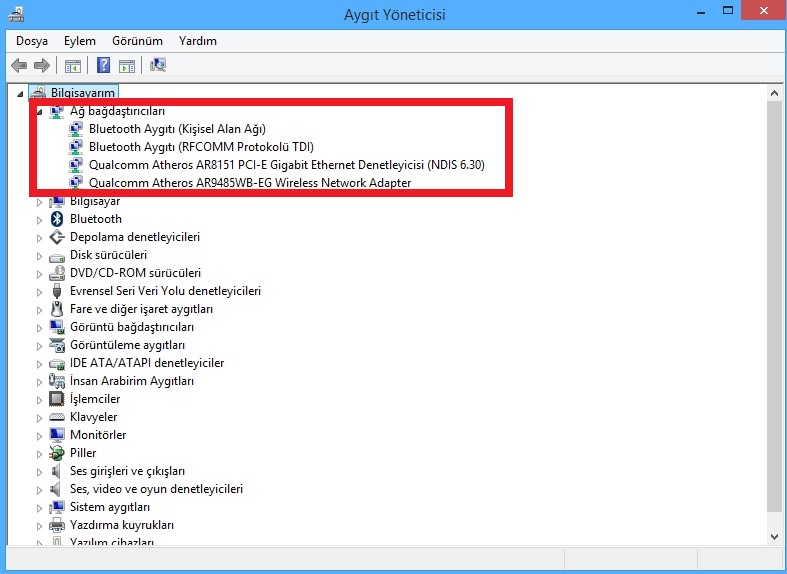This screenshot has height=574, width=787.
Task: Click the DVD/CD-ROM sürücüleri icon
Action: click(x=57, y=273)
